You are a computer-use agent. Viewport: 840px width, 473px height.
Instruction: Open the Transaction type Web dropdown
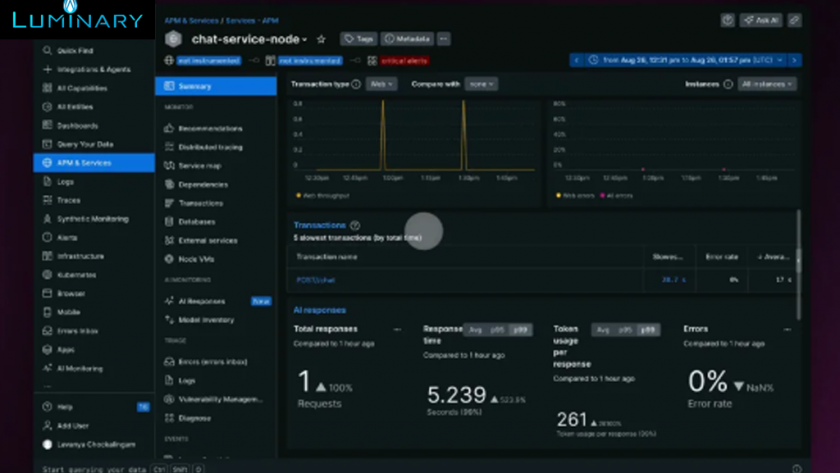tap(382, 84)
